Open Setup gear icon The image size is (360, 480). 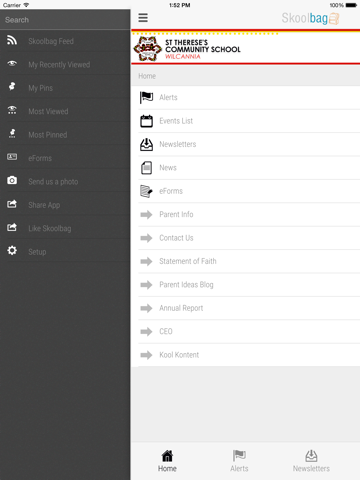click(12, 250)
